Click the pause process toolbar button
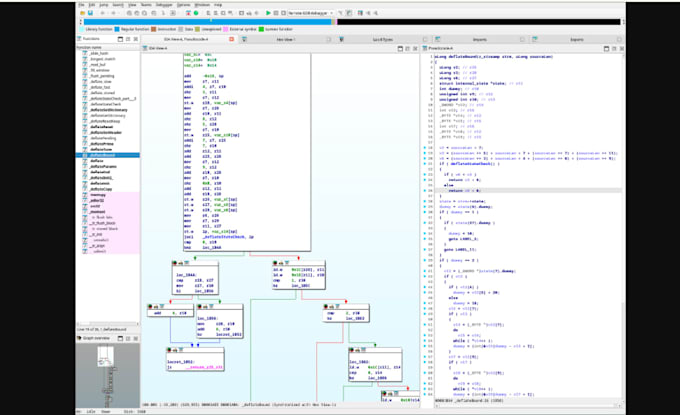Screen dimensions: 680x415 coord(276,13)
